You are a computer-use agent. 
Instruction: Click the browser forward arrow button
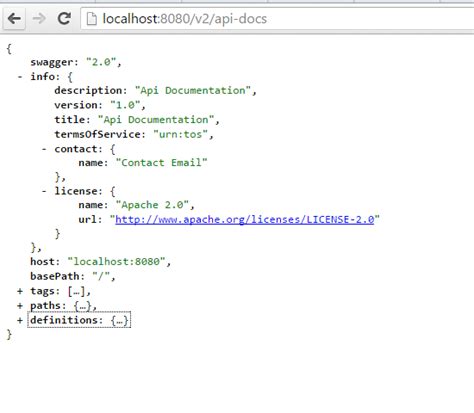[39, 19]
